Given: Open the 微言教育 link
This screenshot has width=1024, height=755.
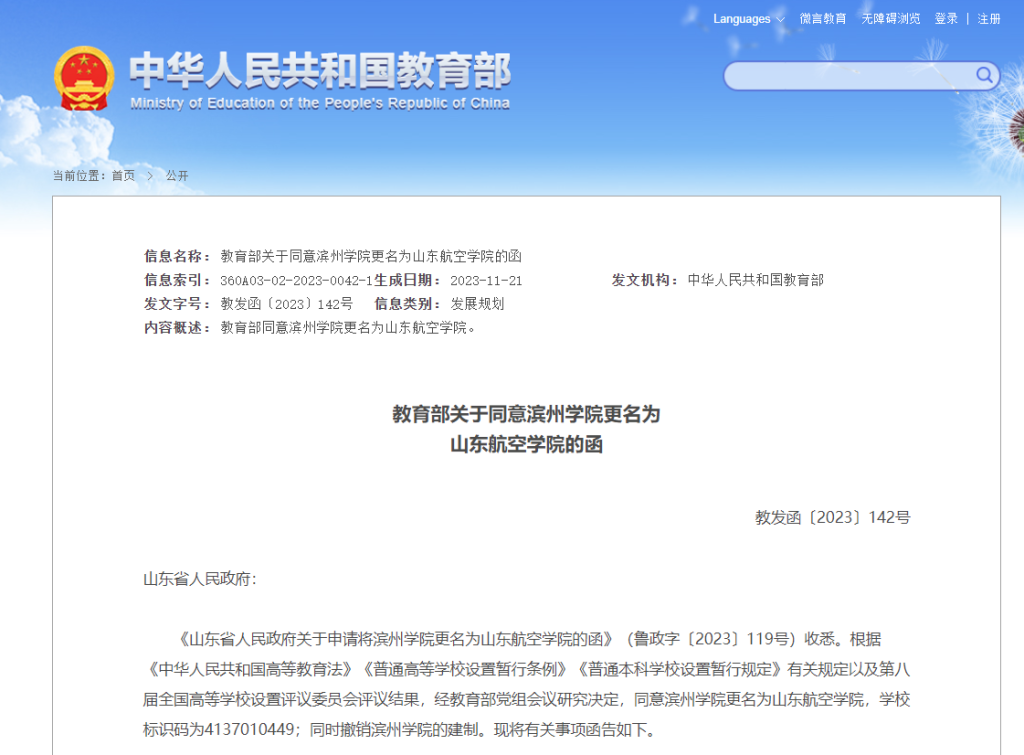Looking at the screenshot, I should (x=825, y=18).
